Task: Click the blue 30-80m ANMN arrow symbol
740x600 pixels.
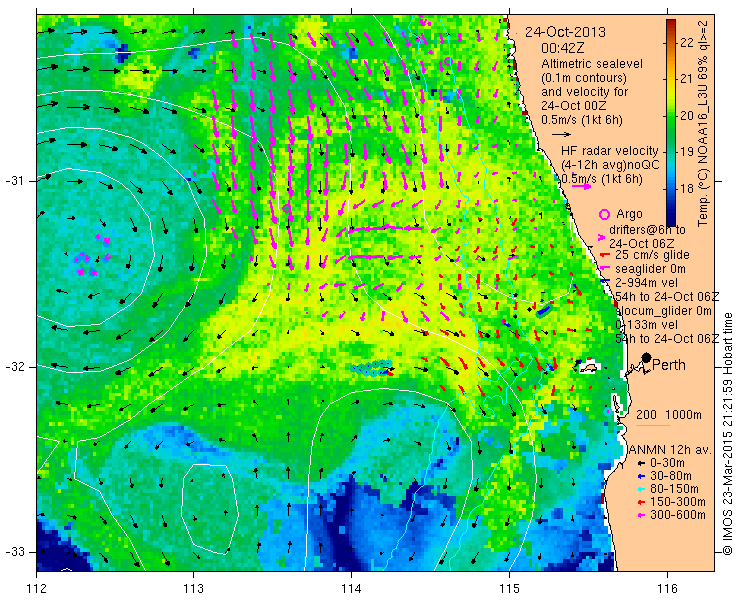Action: click(641, 476)
